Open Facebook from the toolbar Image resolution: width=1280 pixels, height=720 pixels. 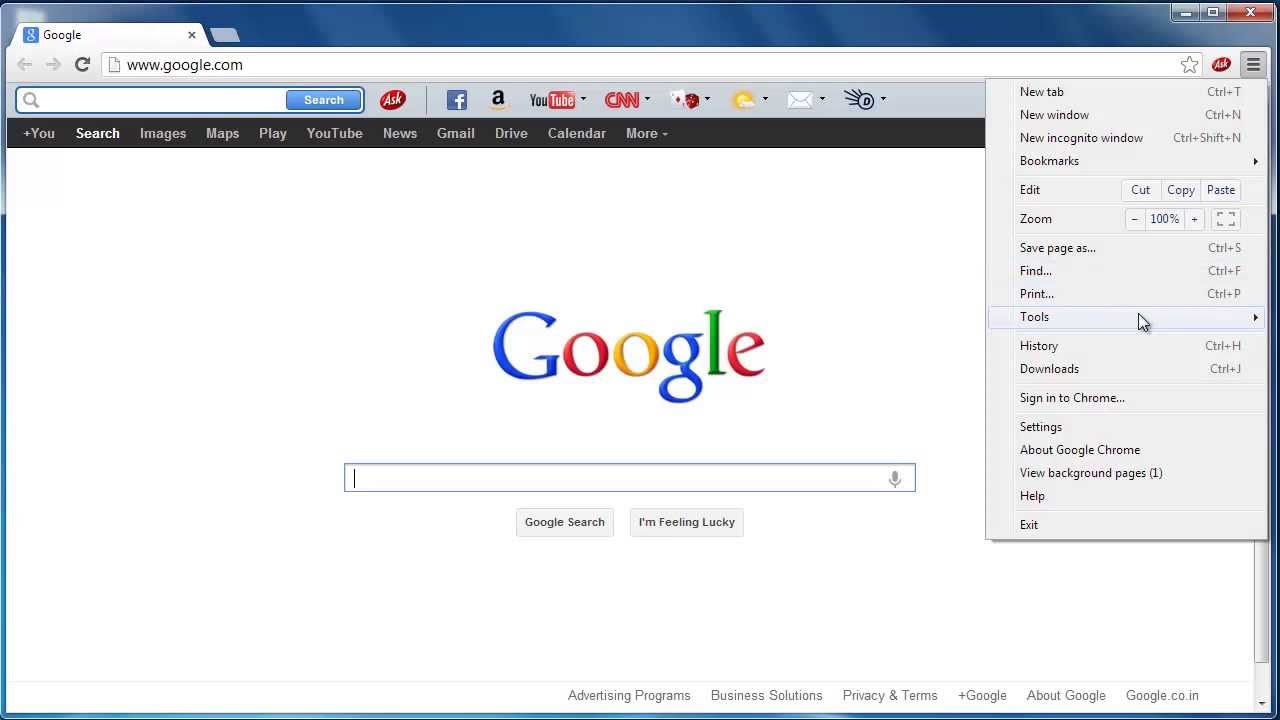tap(456, 99)
